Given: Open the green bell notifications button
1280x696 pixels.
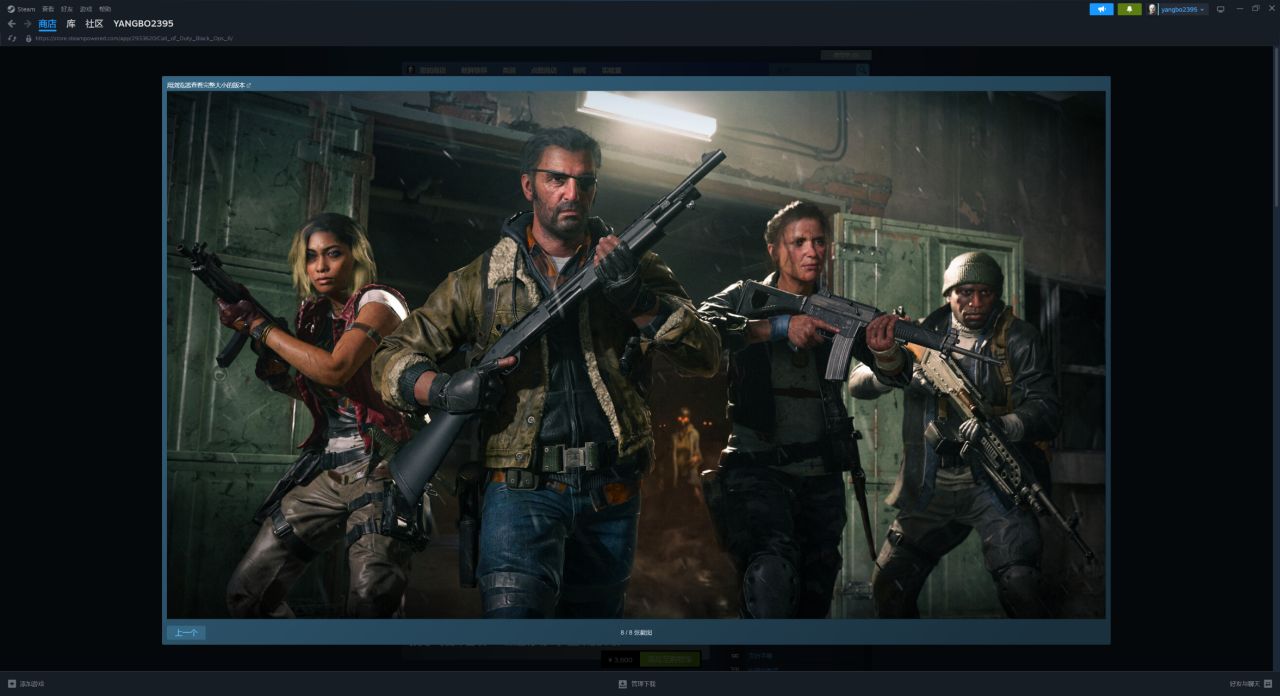Looking at the screenshot, I should pyautogui.click(x=1130, y=9).
